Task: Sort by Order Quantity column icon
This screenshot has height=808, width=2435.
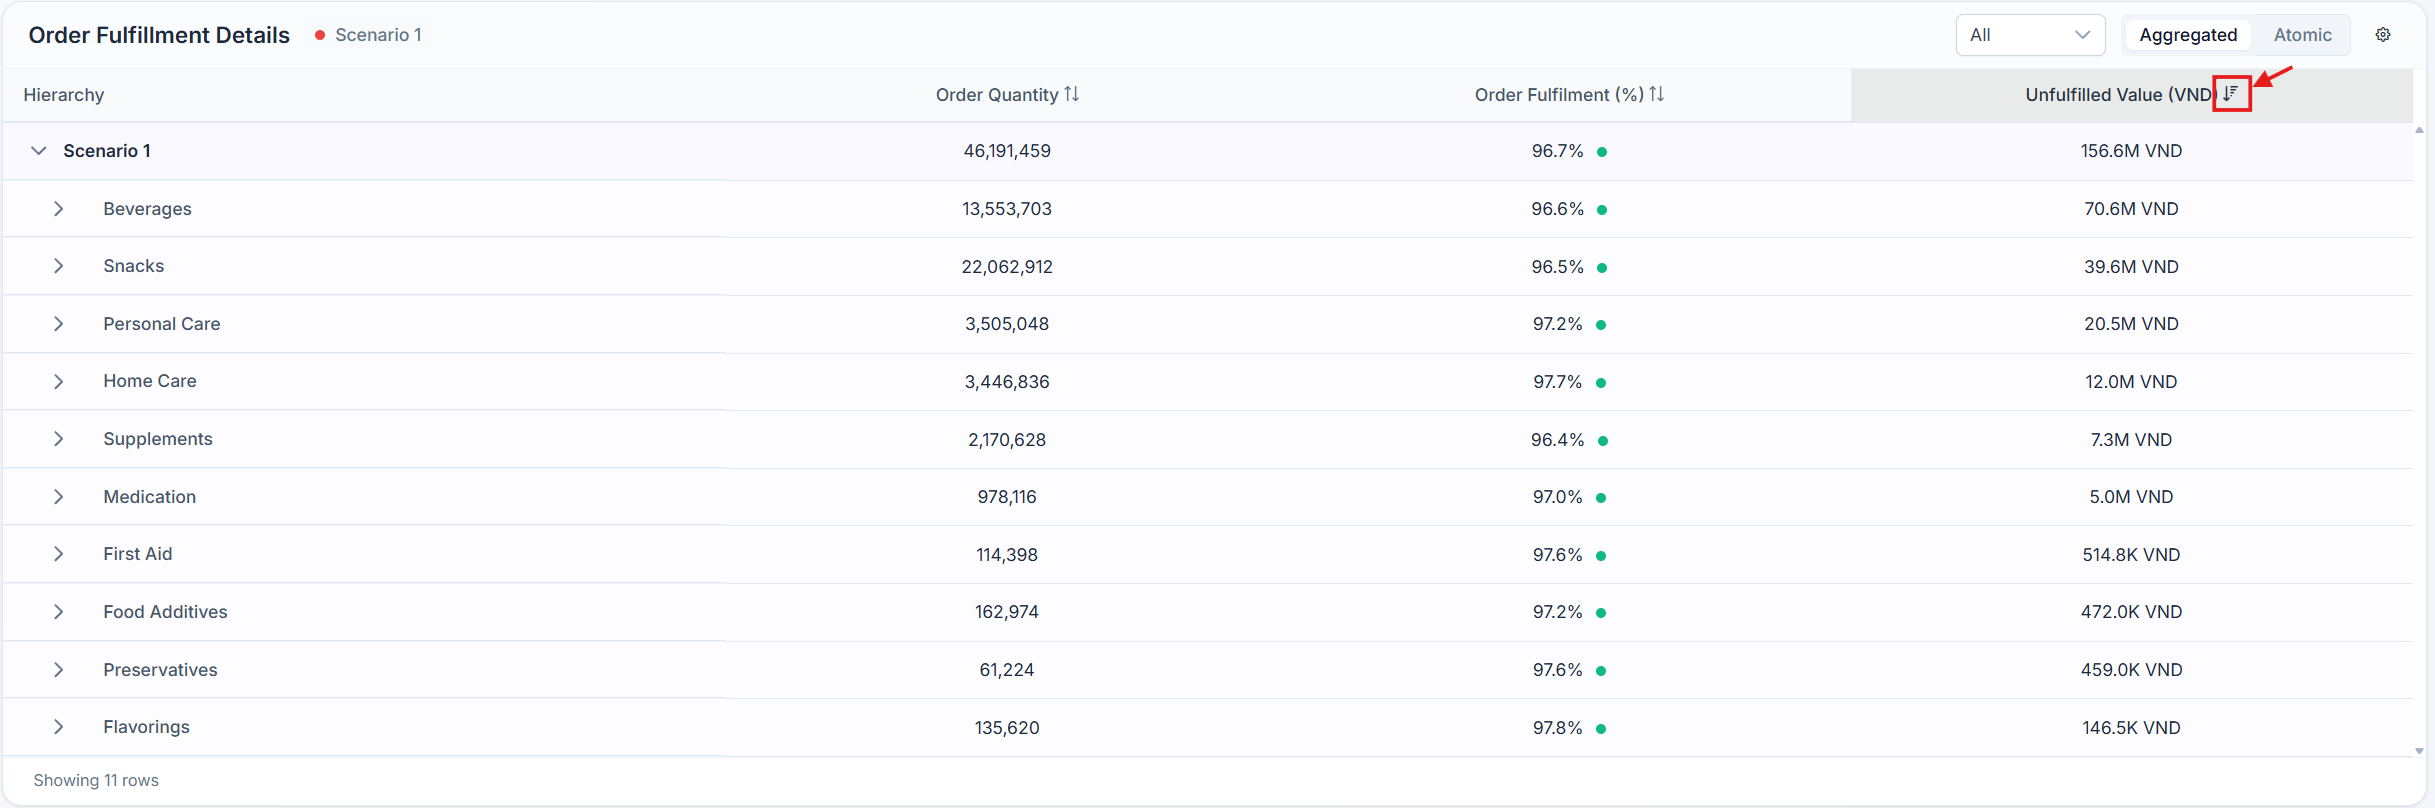Action: click(1072, 94)
